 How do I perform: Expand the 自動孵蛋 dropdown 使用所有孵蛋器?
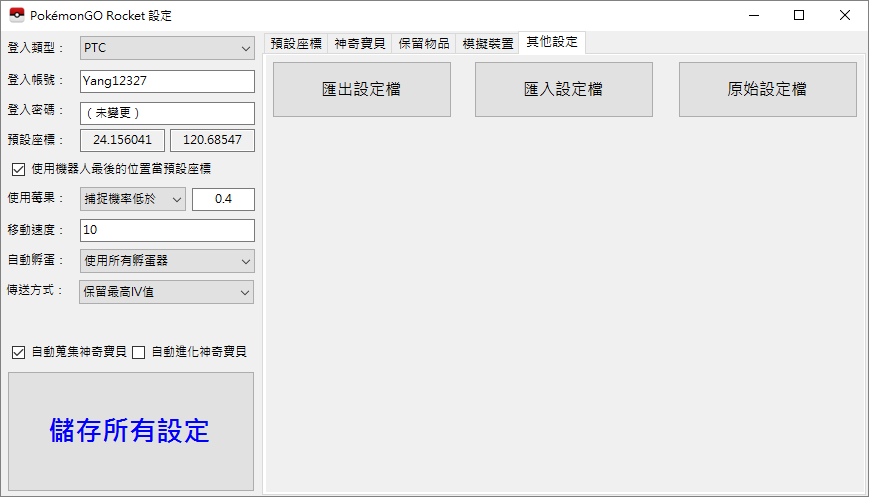167,261
